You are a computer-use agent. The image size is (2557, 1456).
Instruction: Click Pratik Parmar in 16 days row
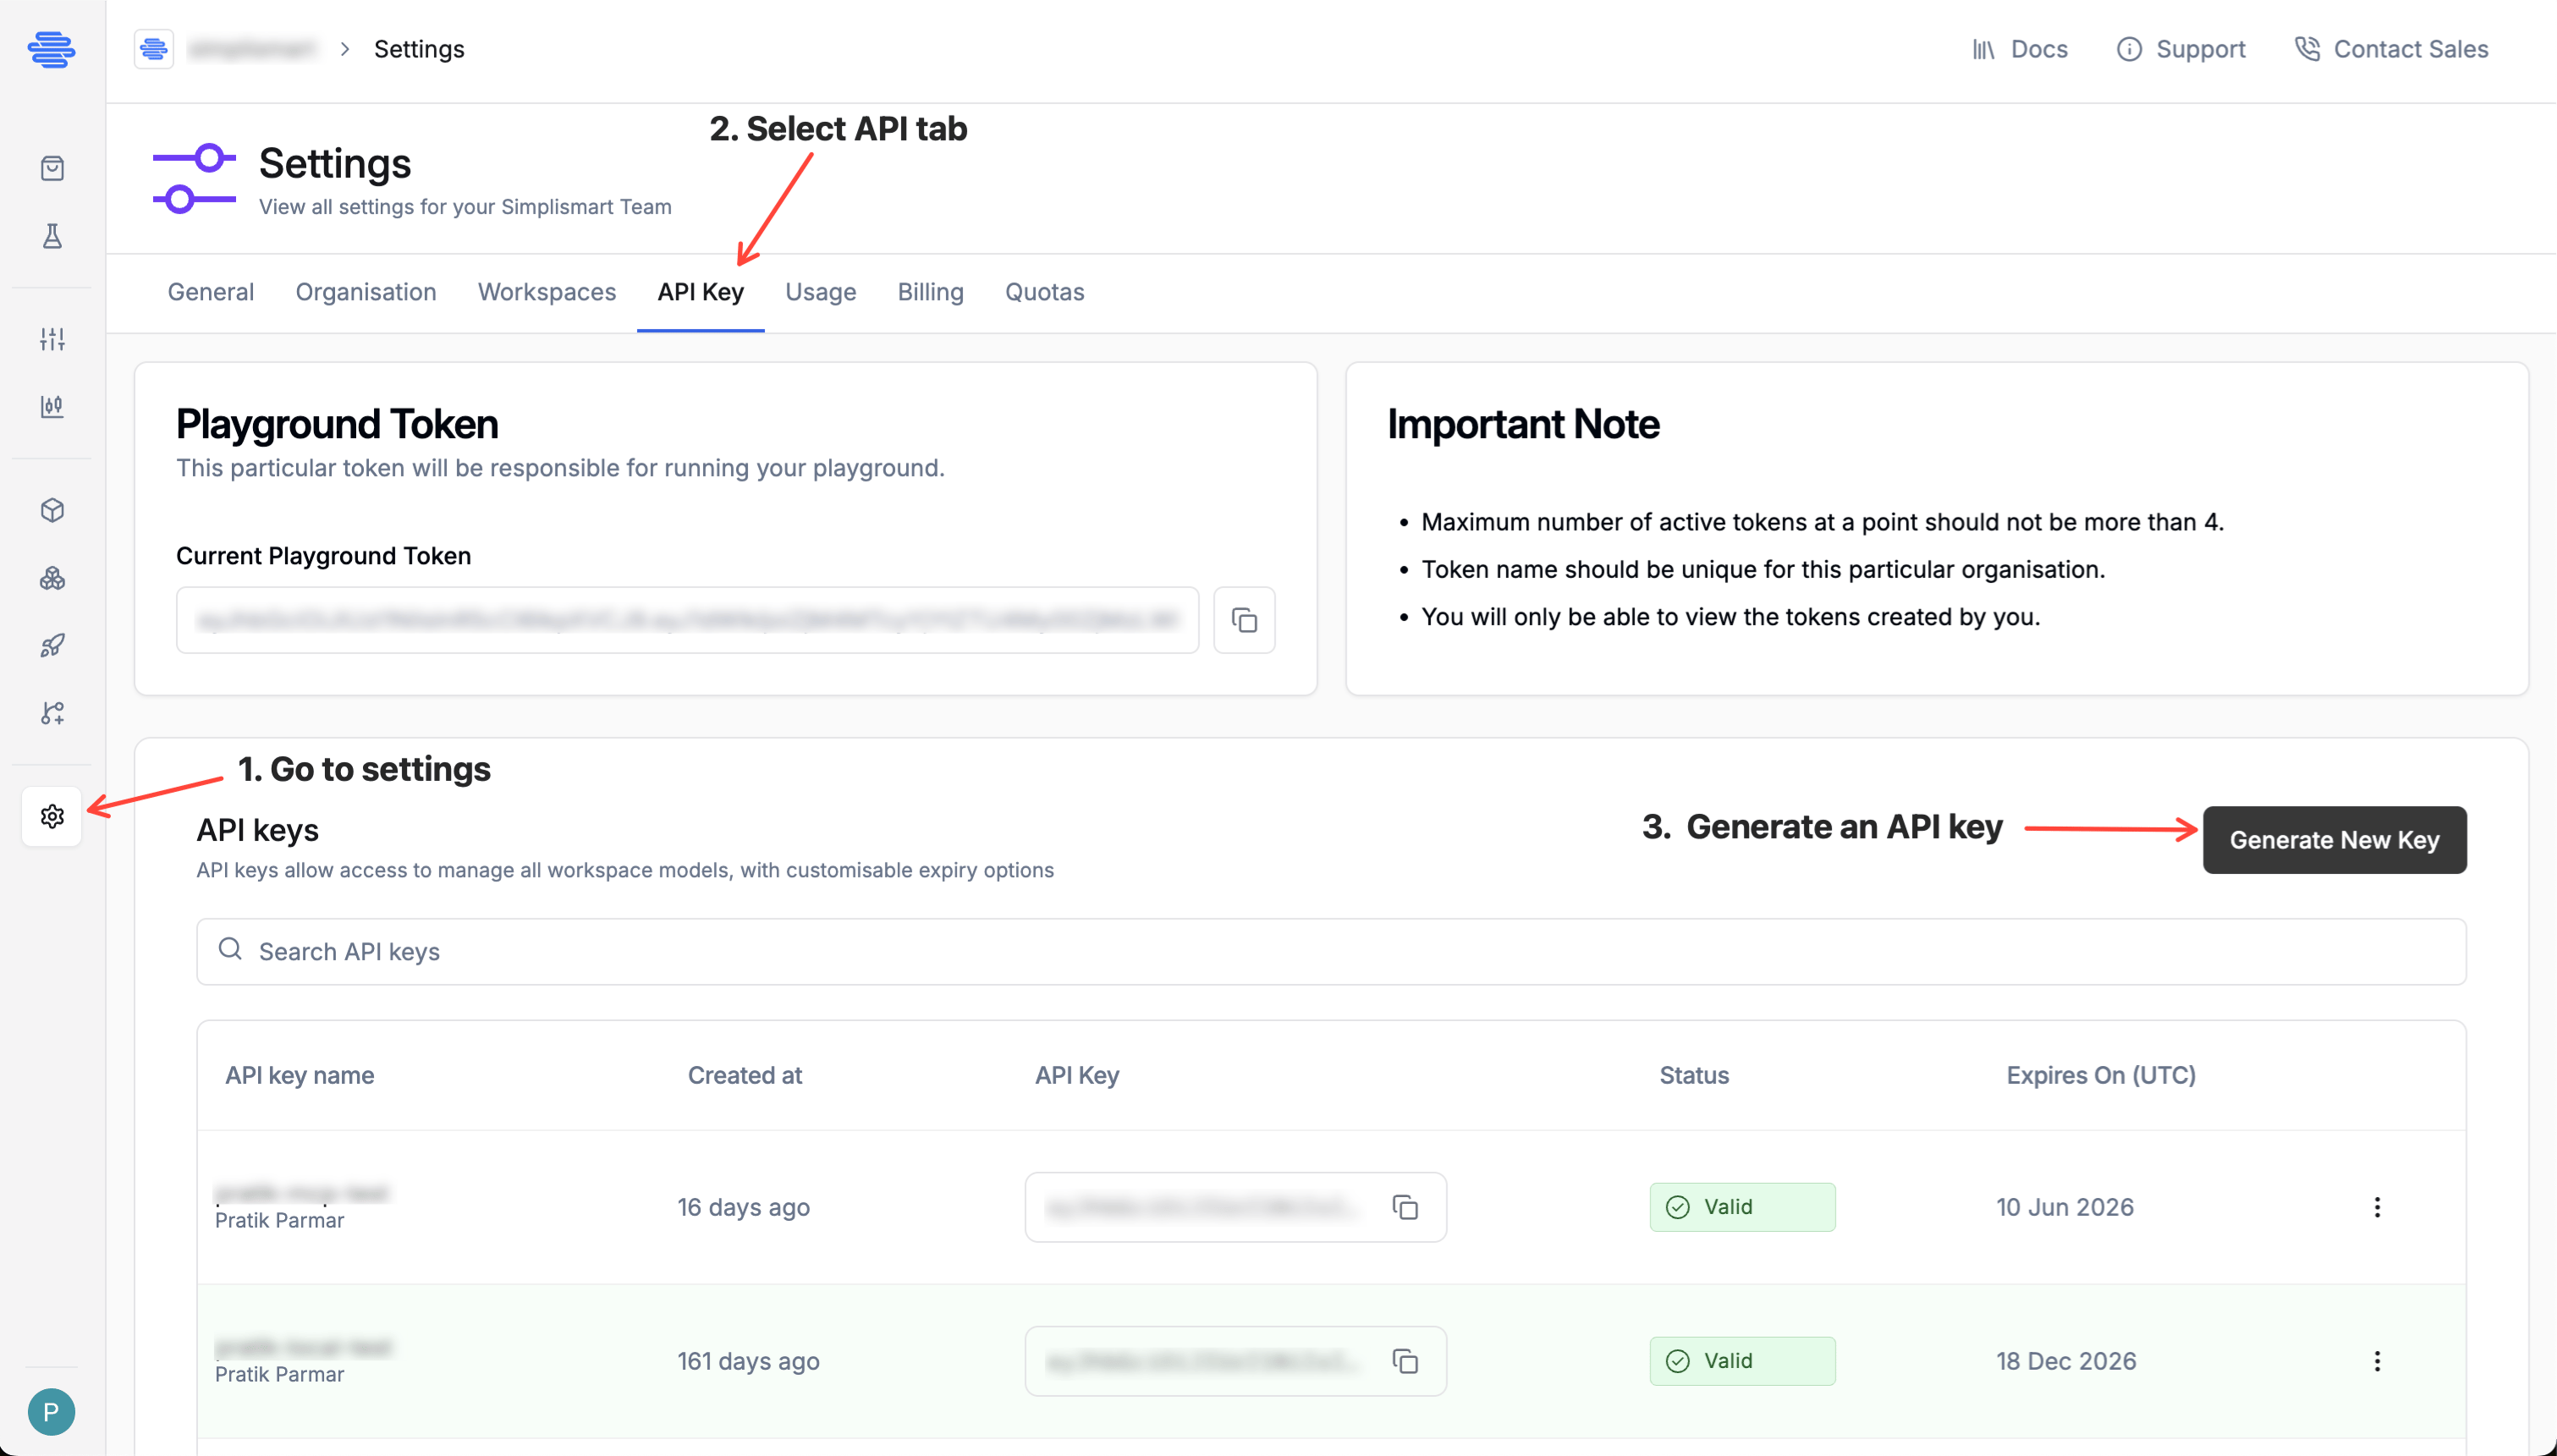tap(280, 1220)
